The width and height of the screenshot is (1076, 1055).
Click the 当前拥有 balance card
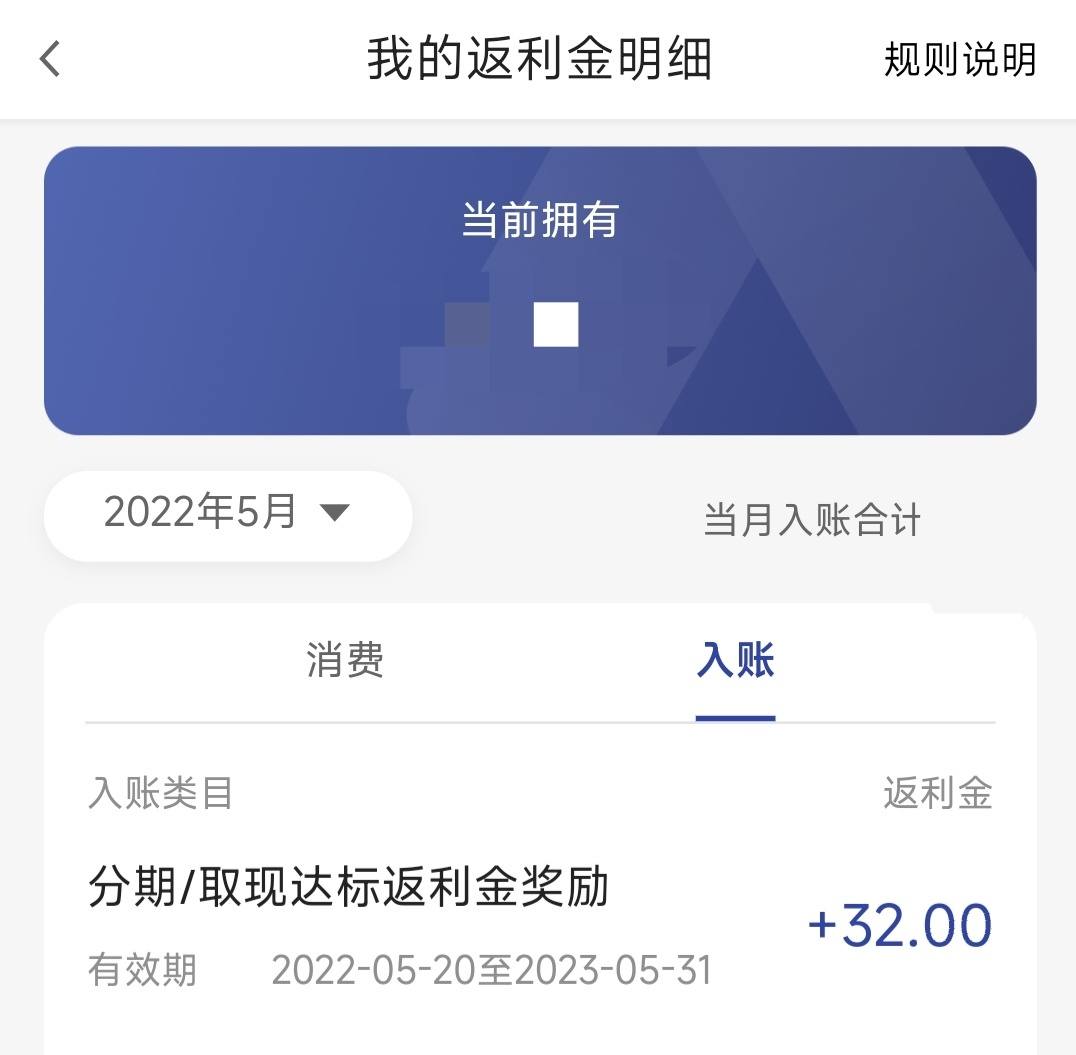[x=540, y=290]
